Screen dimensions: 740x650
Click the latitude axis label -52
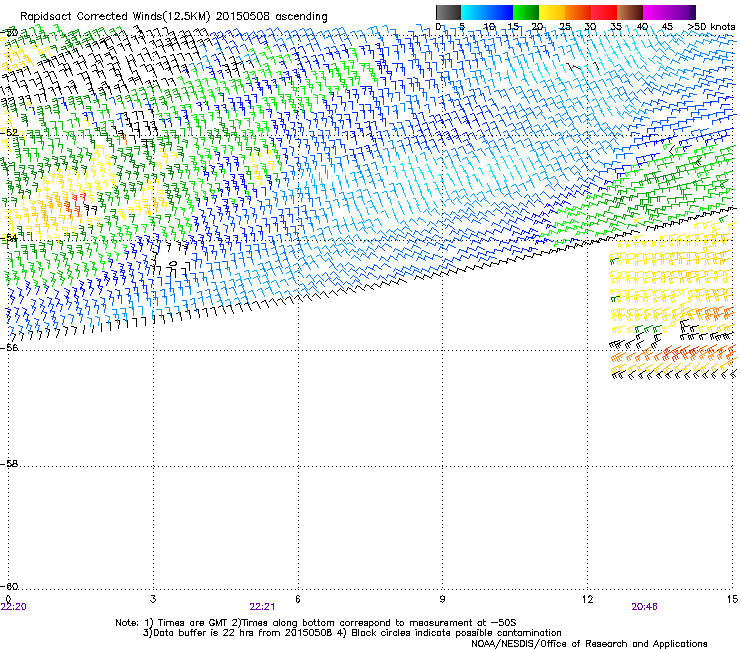coord(9,133)
